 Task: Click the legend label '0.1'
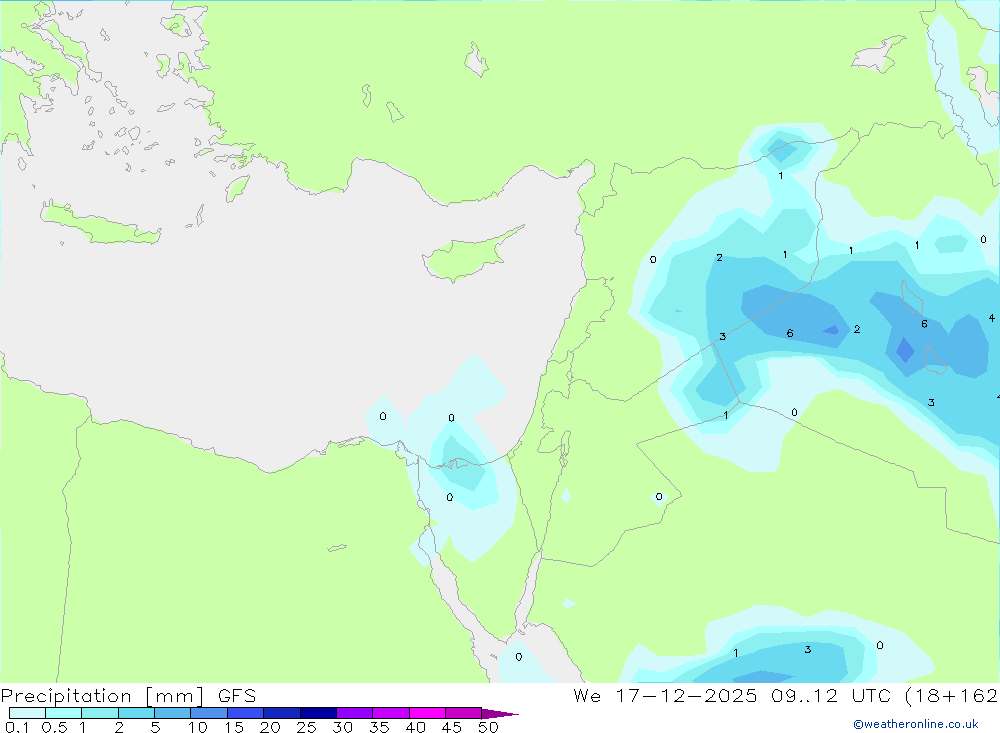[17, 727]
